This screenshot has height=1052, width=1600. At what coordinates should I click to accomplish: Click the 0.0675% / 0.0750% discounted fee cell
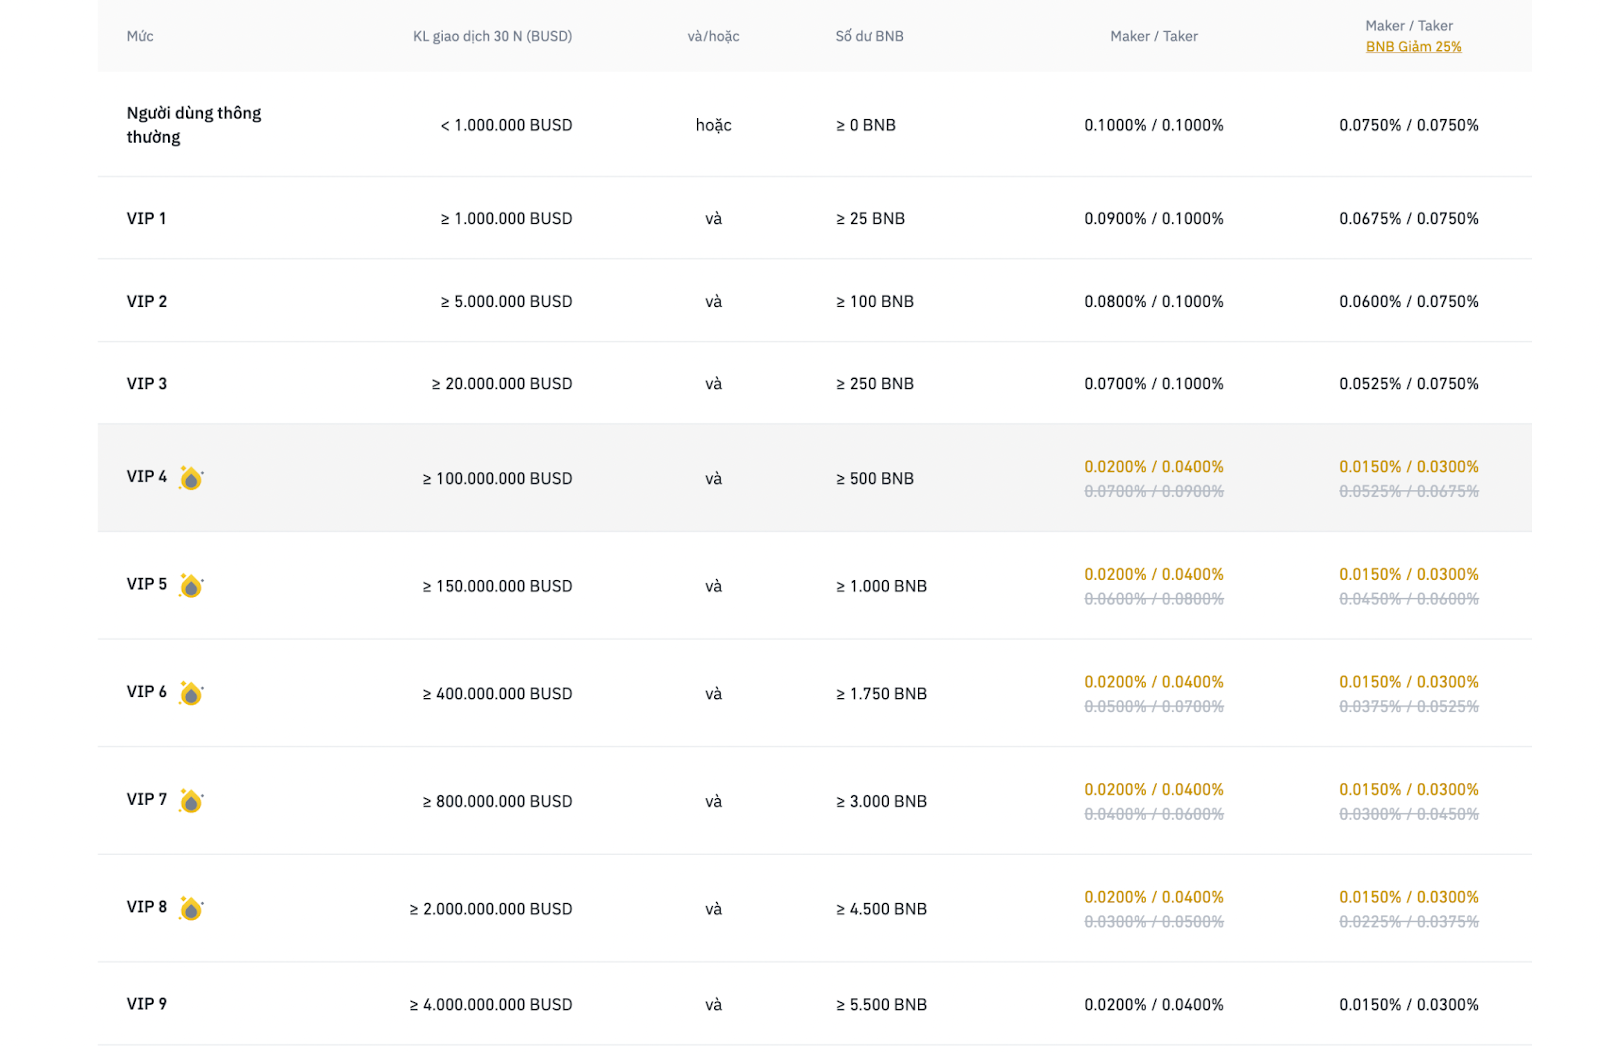(x=1408, y=218)
